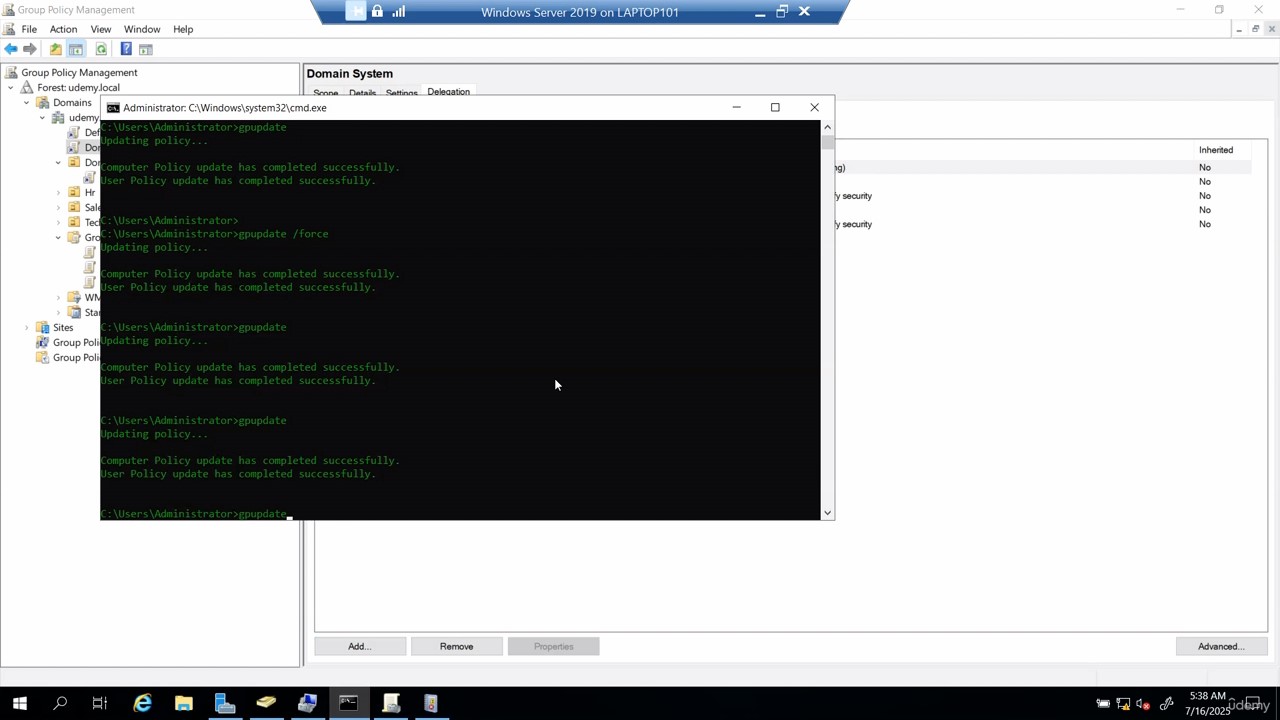
Task: Open the Help menu
Action: pos(183,29)
